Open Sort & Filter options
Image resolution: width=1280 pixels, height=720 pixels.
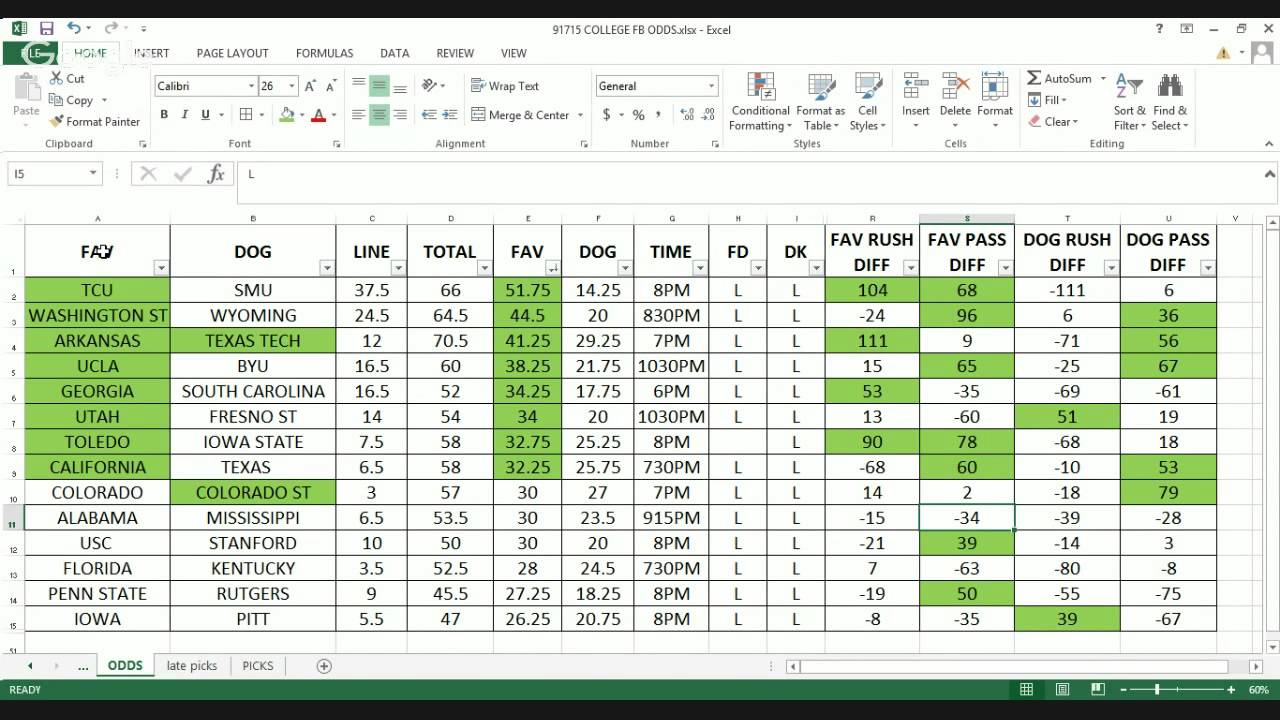[1130, 101]
